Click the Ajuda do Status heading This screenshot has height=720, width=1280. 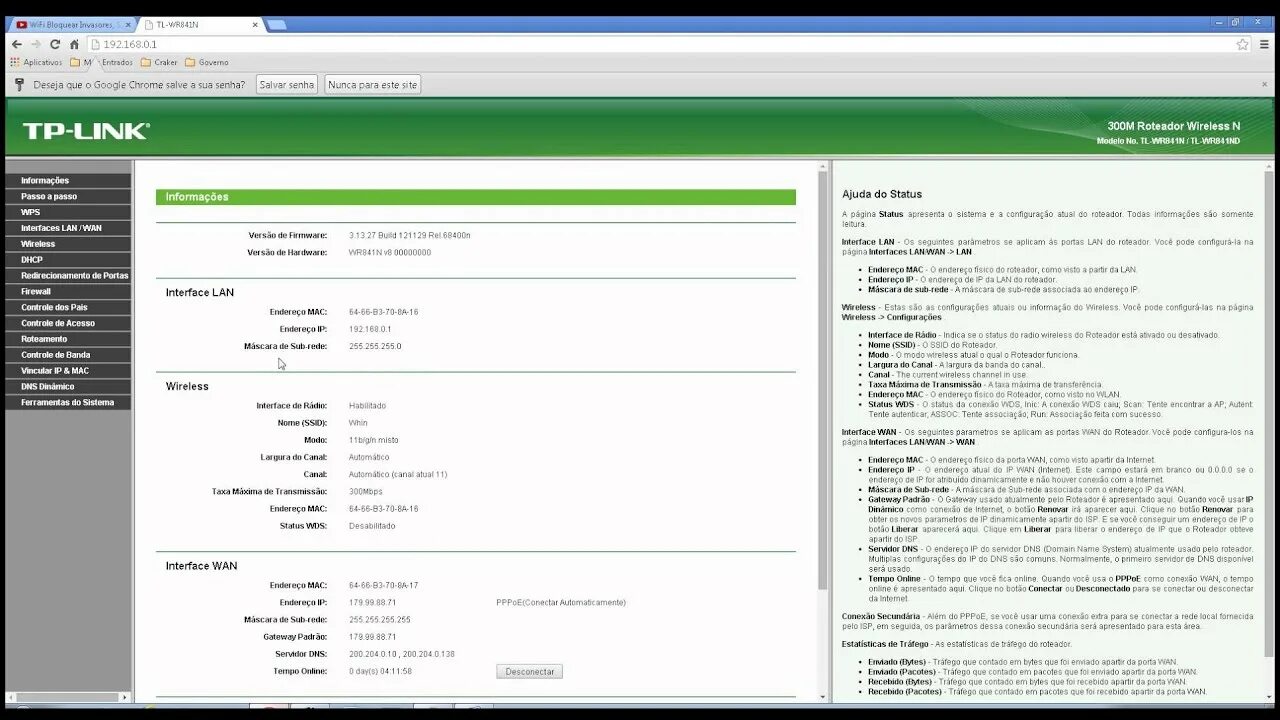(x=882, y=194)
